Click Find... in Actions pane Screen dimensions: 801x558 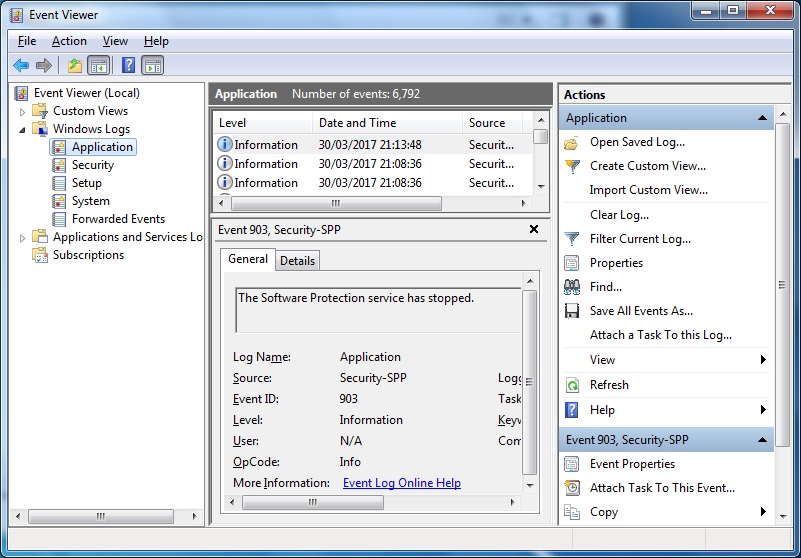point(605,287)
